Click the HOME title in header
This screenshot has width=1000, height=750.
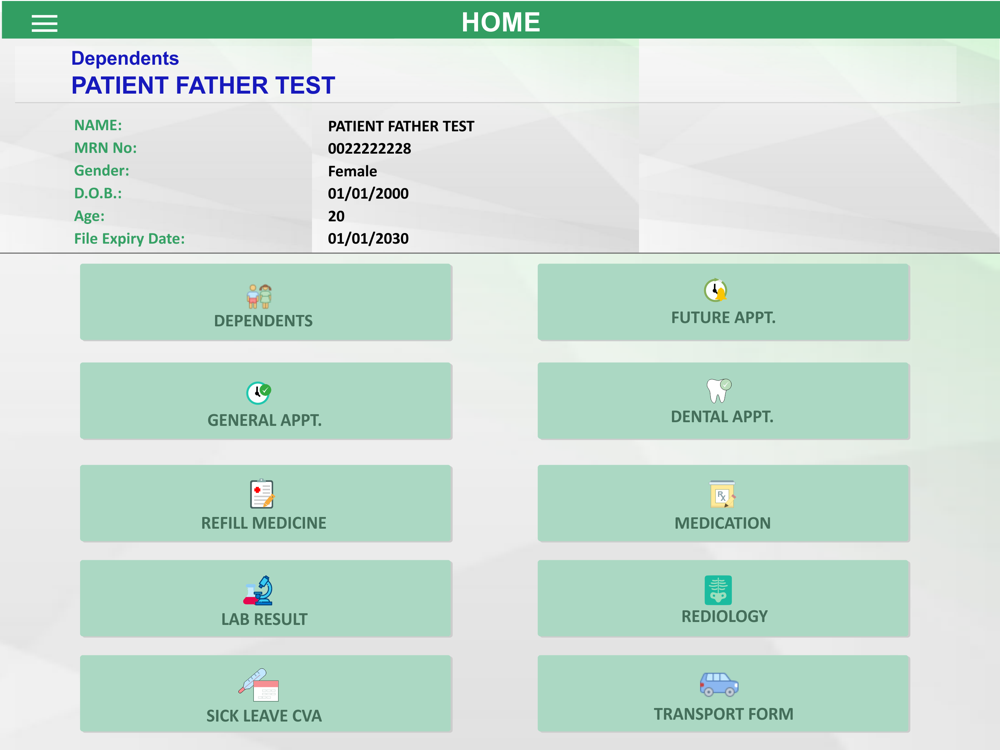coord(501,22)
